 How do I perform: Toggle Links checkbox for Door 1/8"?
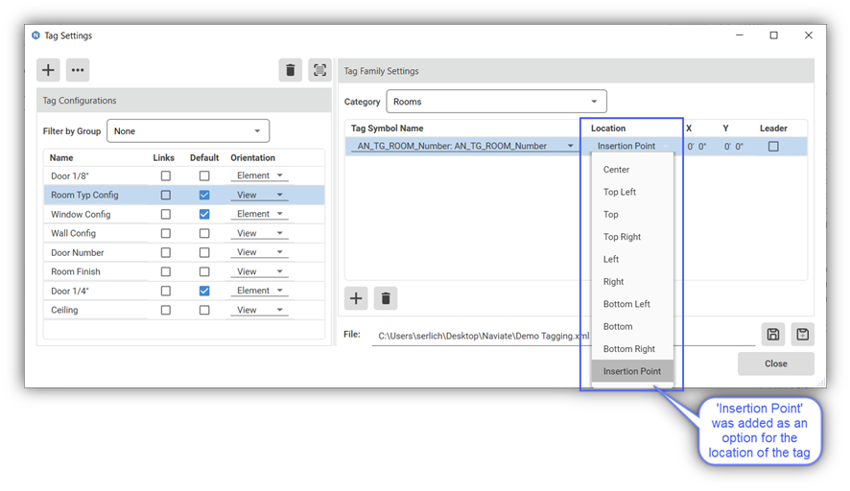coord(165,176)
